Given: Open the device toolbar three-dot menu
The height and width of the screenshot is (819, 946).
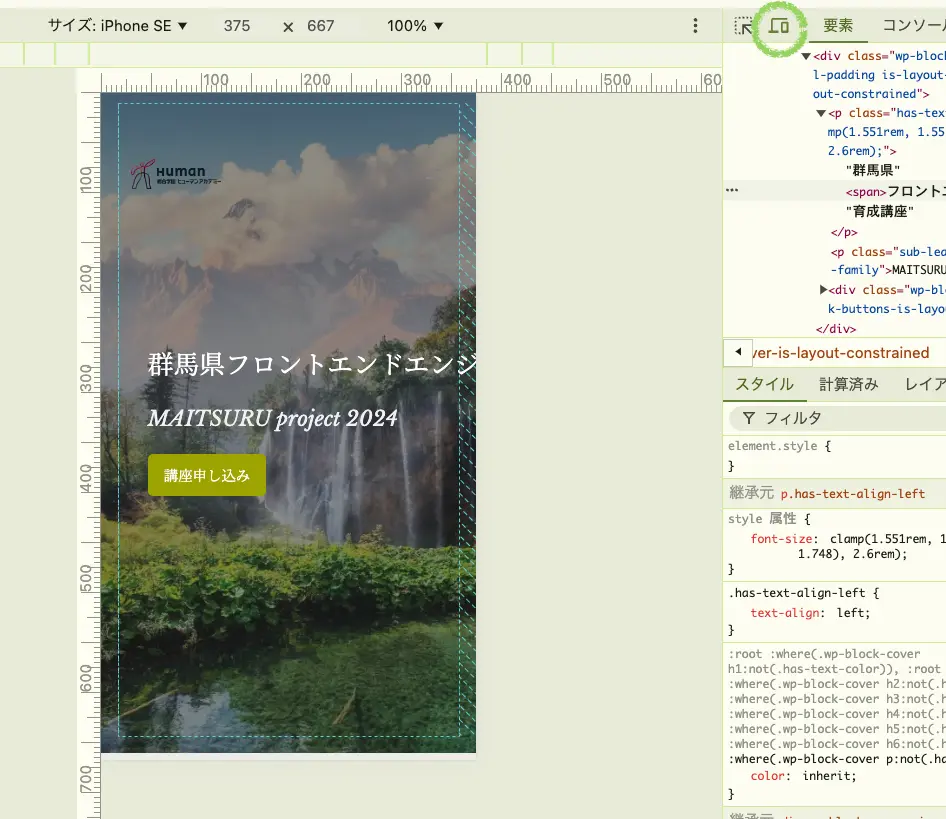Looking at the screenshot, I should pyautogui.click(x=696, y=26).
